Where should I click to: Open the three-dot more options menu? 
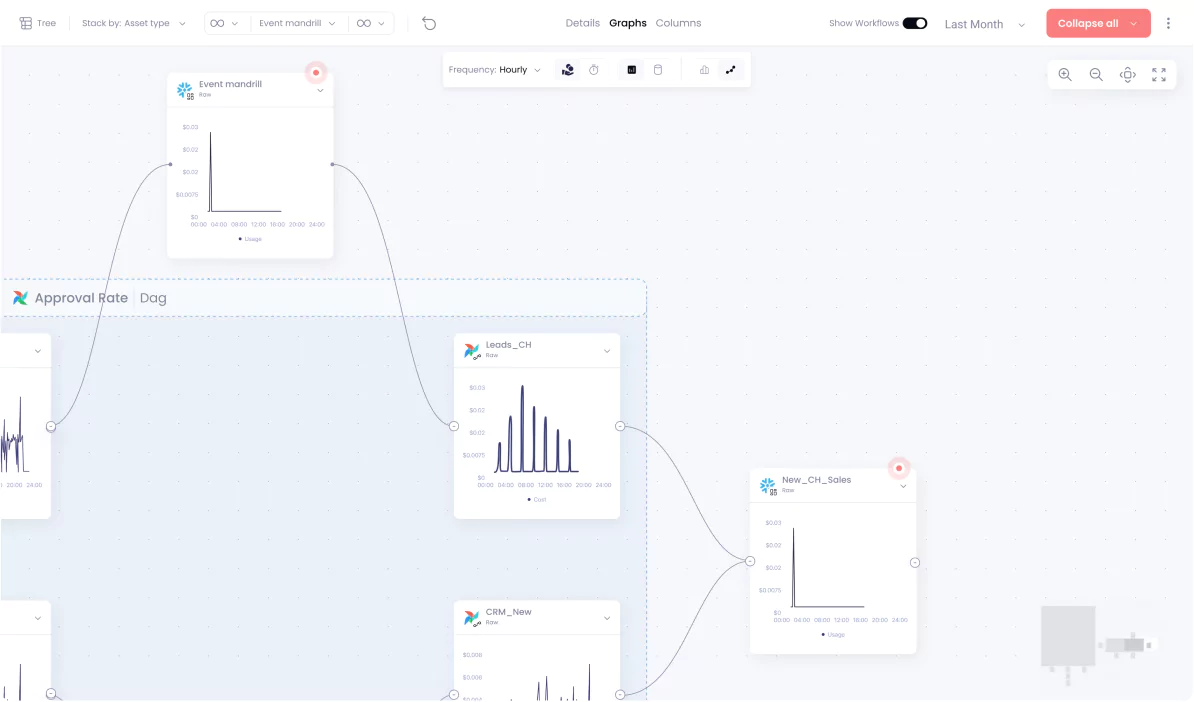coord(1168,24)
